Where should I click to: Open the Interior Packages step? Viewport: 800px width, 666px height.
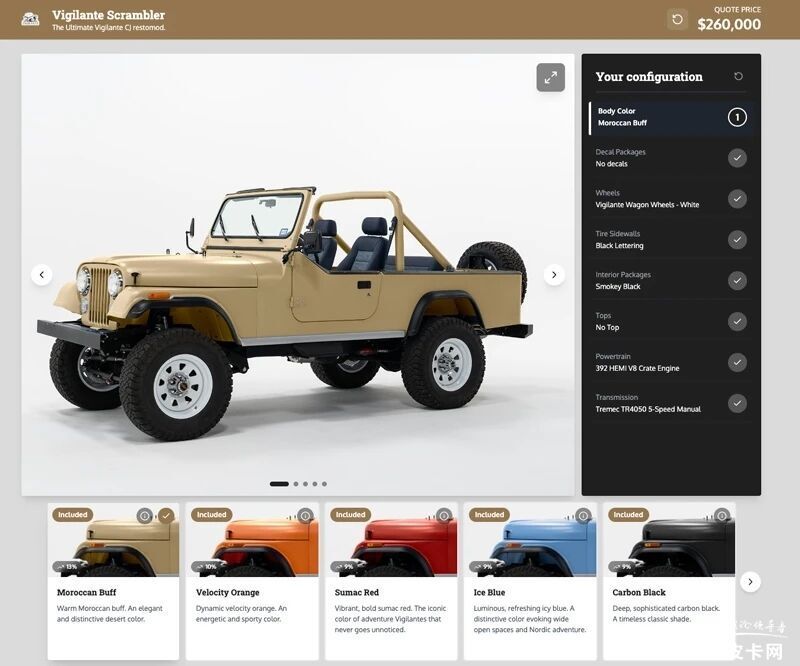(670, 280)
